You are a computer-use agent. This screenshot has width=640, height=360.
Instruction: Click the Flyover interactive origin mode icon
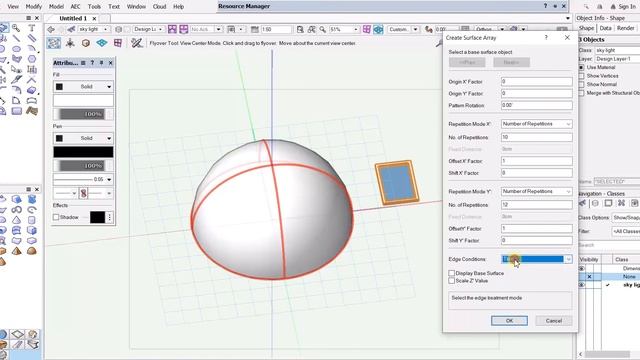(x=70, y=43)
